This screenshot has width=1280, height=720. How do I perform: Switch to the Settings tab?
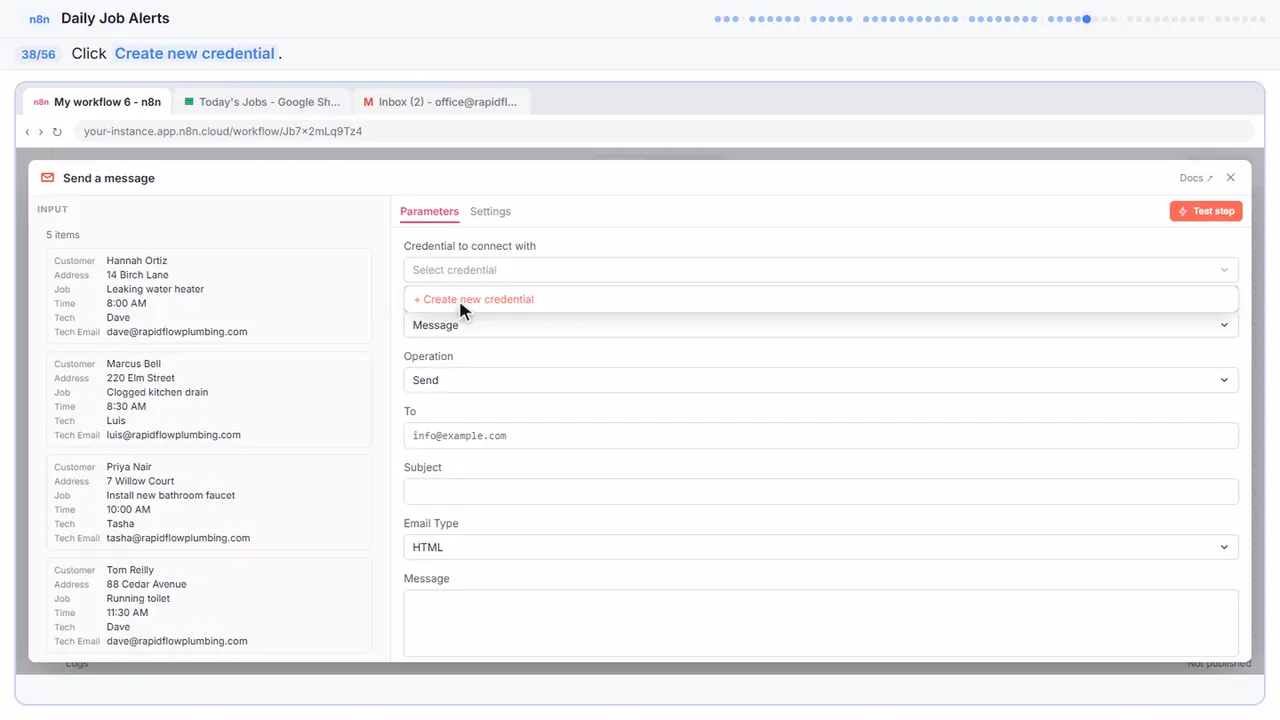click(490, 211)
